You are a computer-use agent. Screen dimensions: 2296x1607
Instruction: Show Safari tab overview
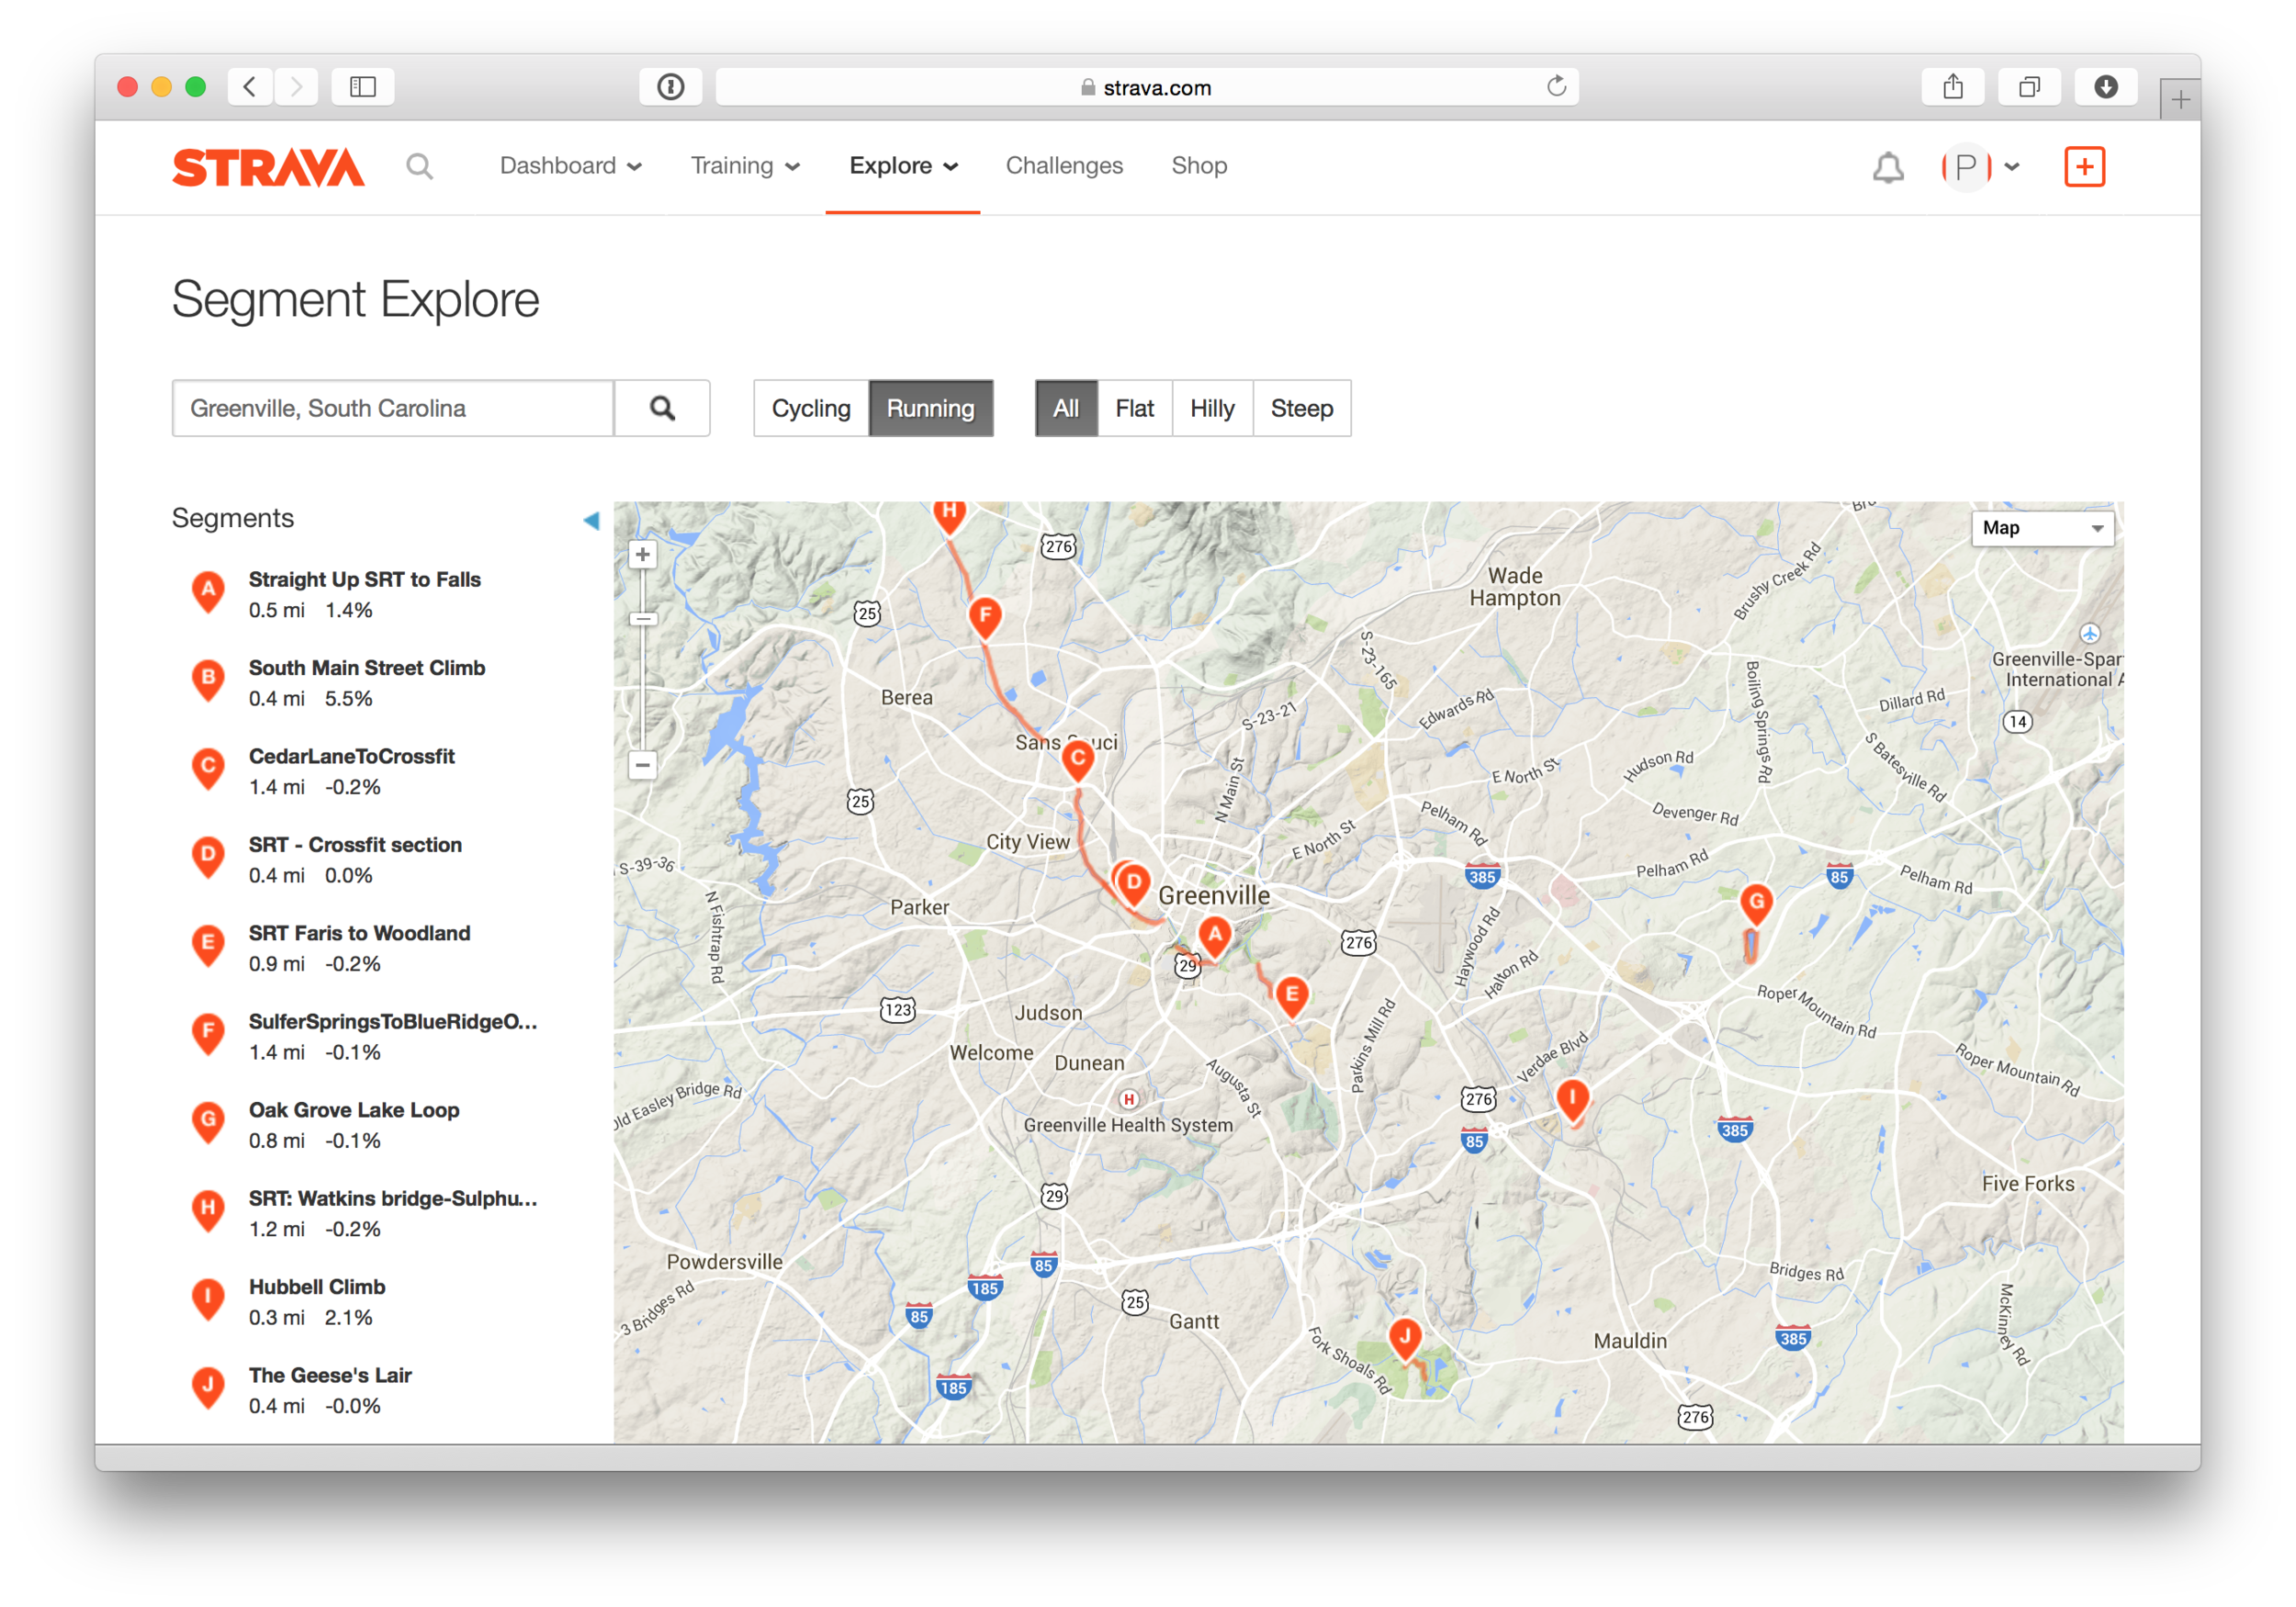coord(2029,87)
